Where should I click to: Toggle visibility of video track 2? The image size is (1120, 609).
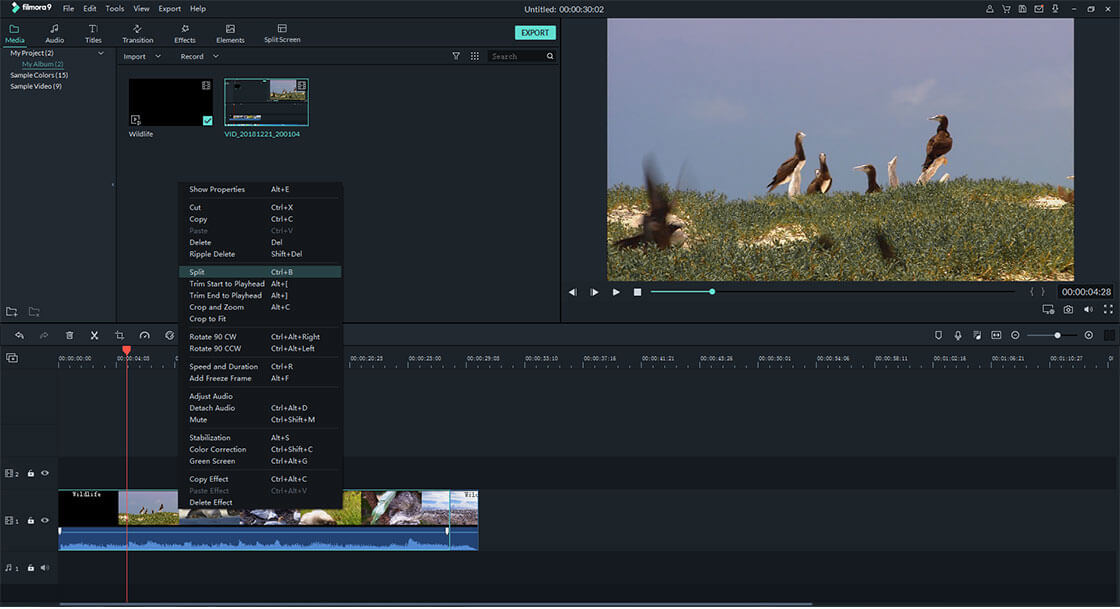point(43,473)
